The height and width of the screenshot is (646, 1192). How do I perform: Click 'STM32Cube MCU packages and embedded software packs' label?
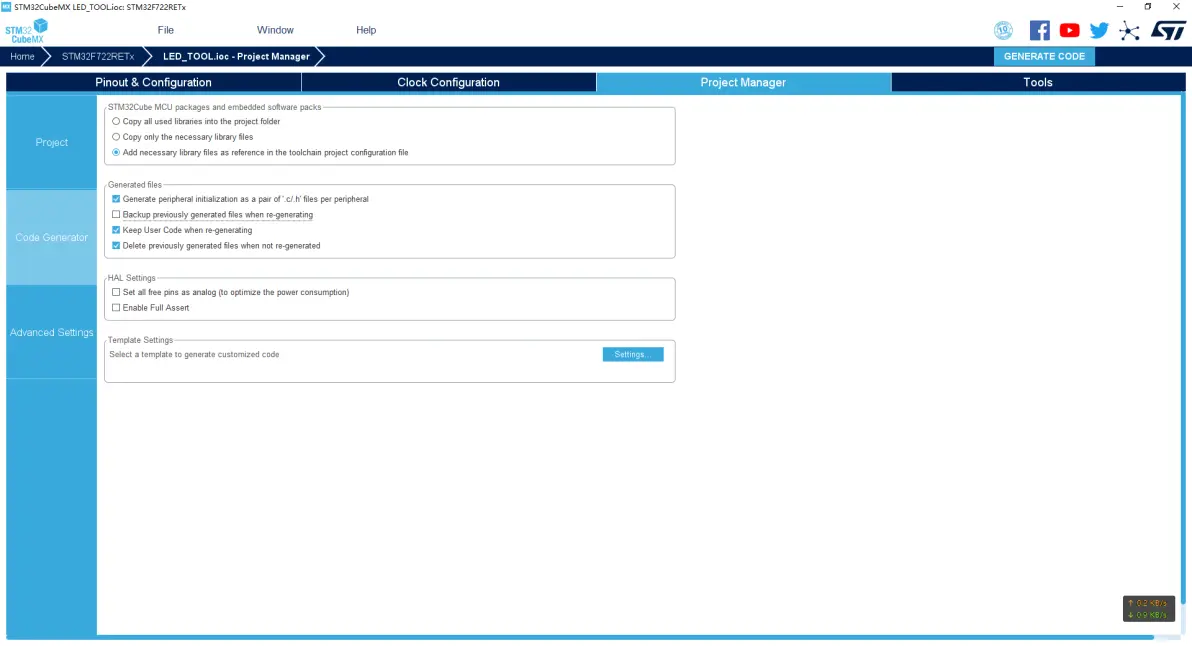(x=214, y=107)
